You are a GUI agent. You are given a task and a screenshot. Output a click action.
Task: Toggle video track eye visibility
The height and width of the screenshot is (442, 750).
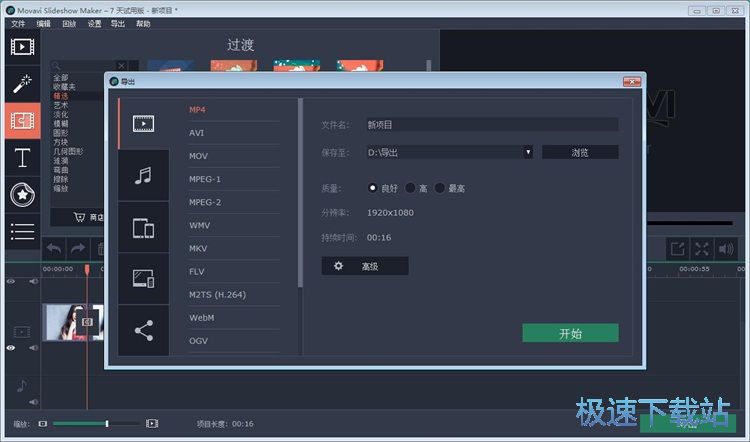click(11, 348)
